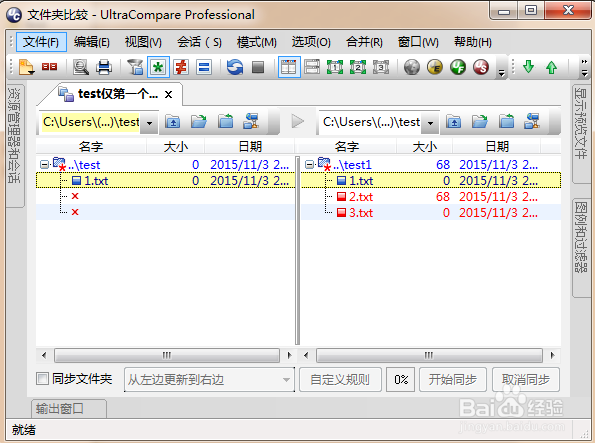Toggle vertical layout view icon
Image resolution: width=595 pixels, height=443 pixels.
click(289, 67)
